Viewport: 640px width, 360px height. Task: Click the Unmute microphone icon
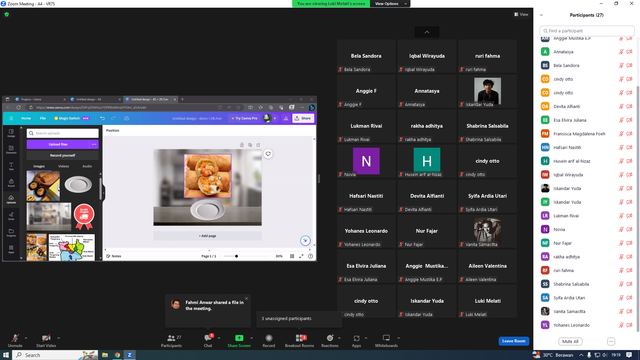click(15, 338)
